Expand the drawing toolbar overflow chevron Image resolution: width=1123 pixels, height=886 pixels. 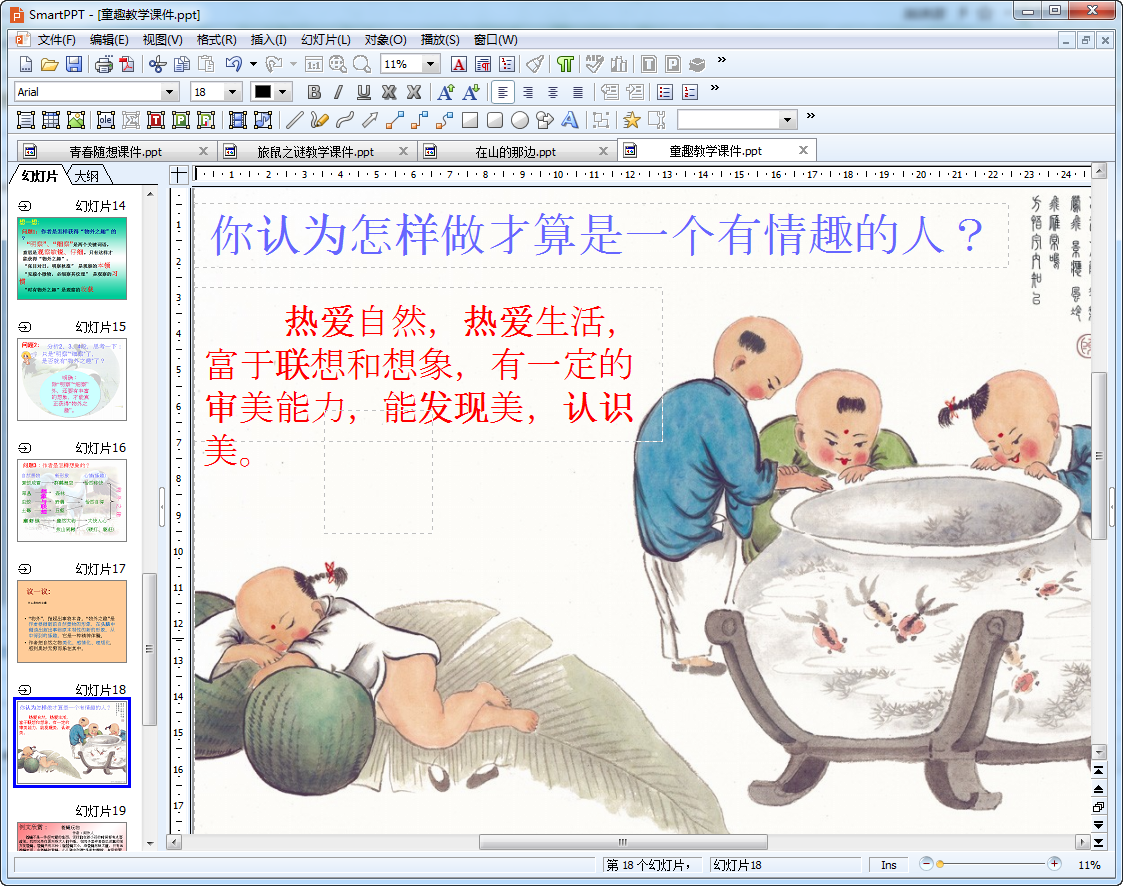811,115
